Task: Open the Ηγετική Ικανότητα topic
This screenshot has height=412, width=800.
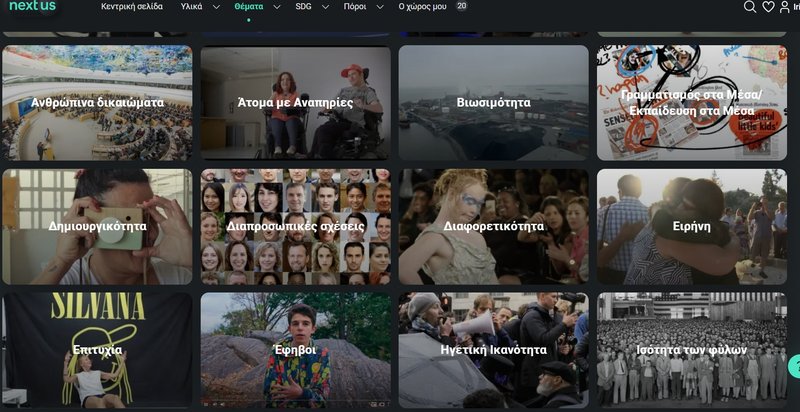Action: [x=493, y=350]
